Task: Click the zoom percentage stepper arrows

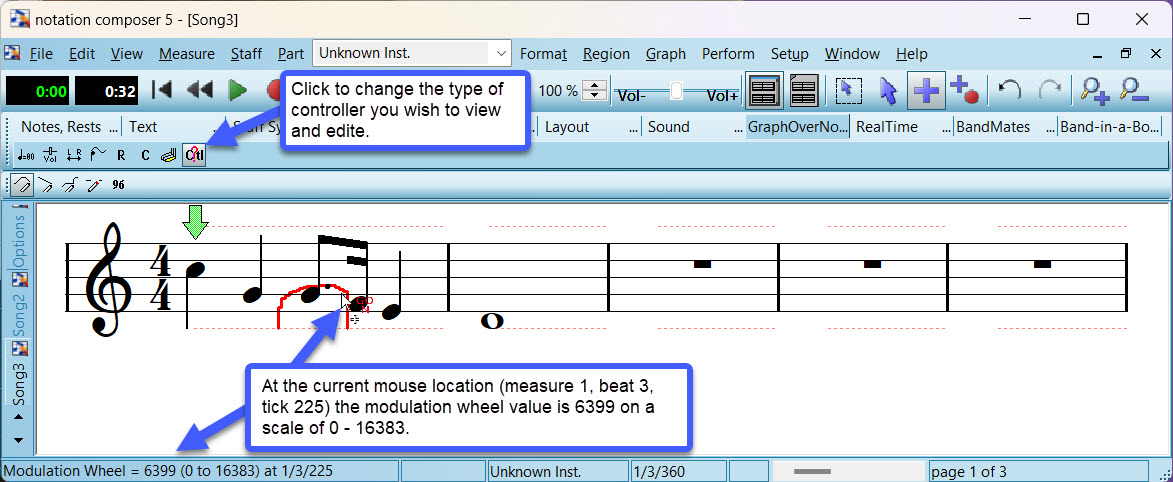Action: 594,91
